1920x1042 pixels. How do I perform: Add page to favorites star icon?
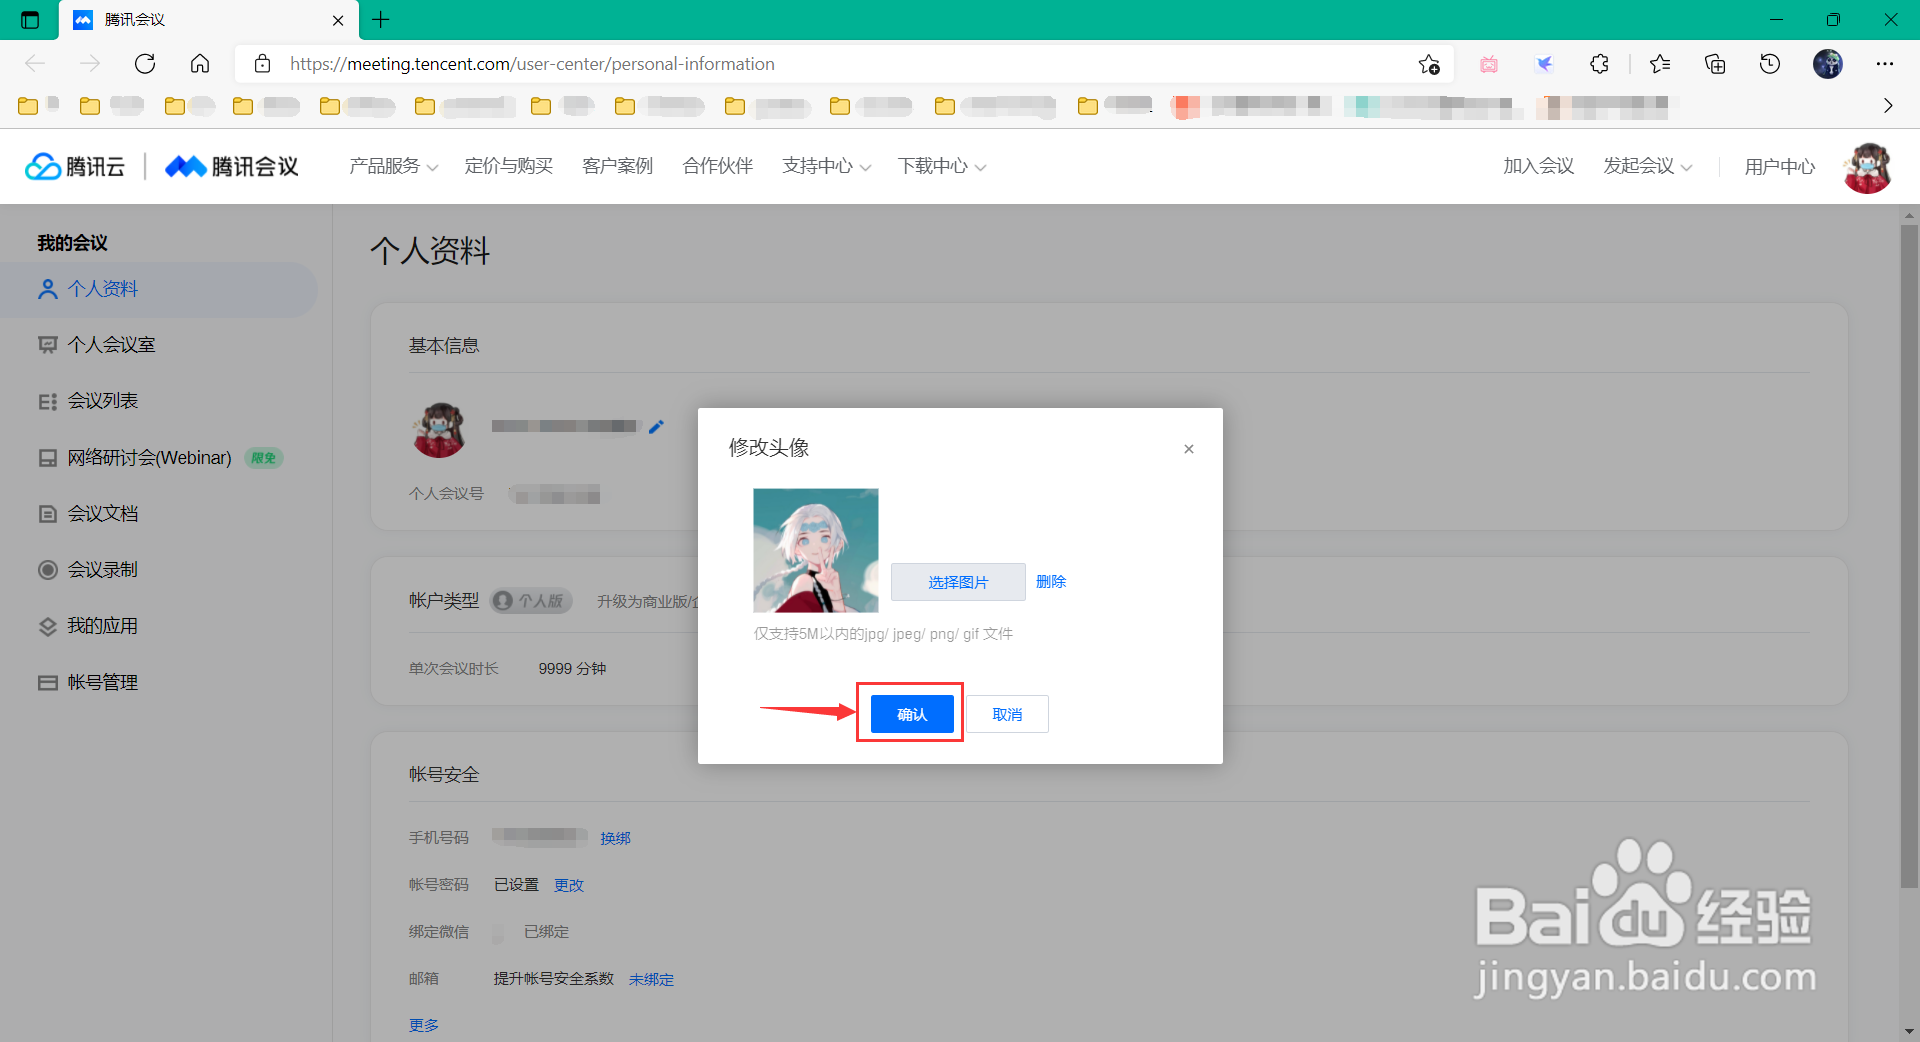[x=1429, y=64]
